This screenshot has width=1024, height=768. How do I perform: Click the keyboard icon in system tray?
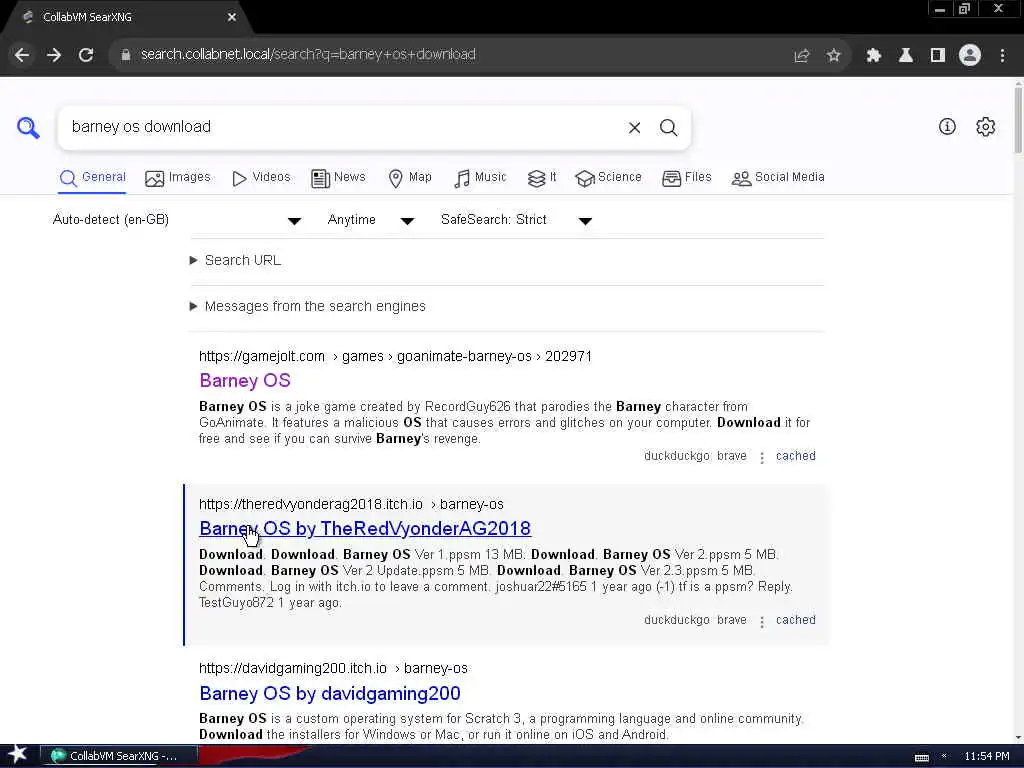[921, 757]
